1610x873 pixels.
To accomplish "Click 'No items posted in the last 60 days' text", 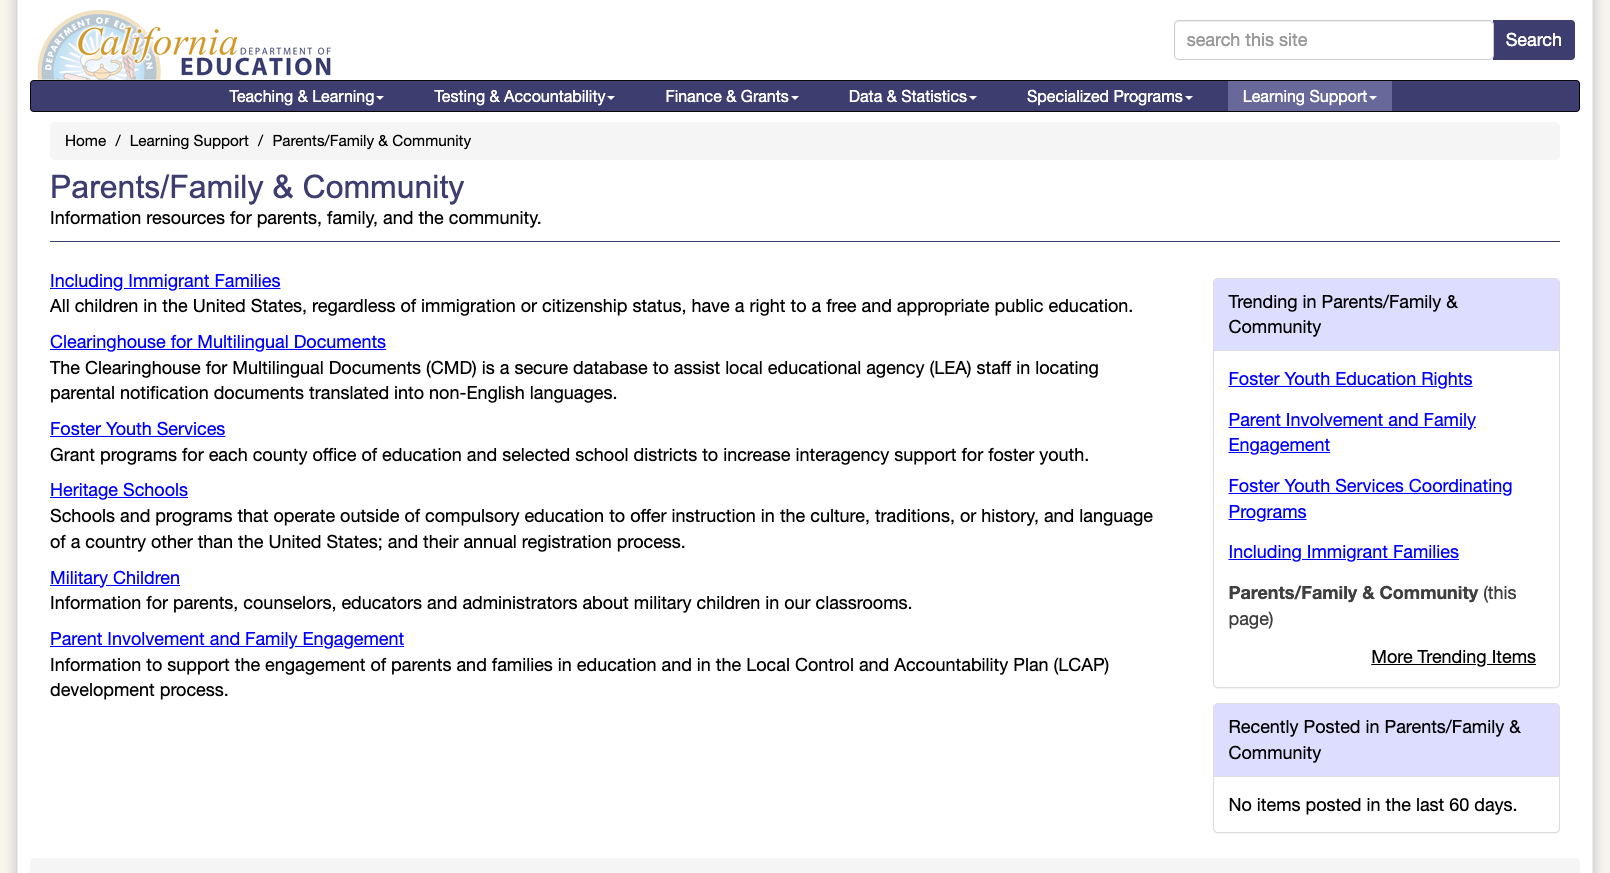I will (x=1372, y=805).
